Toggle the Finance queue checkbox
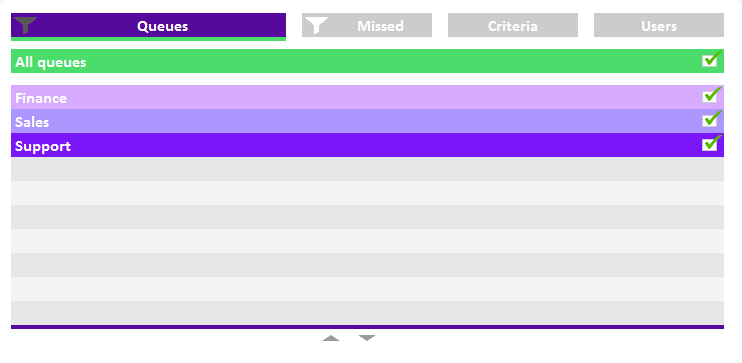Viewport: 742px width, 363px height. tap(710, 96)
